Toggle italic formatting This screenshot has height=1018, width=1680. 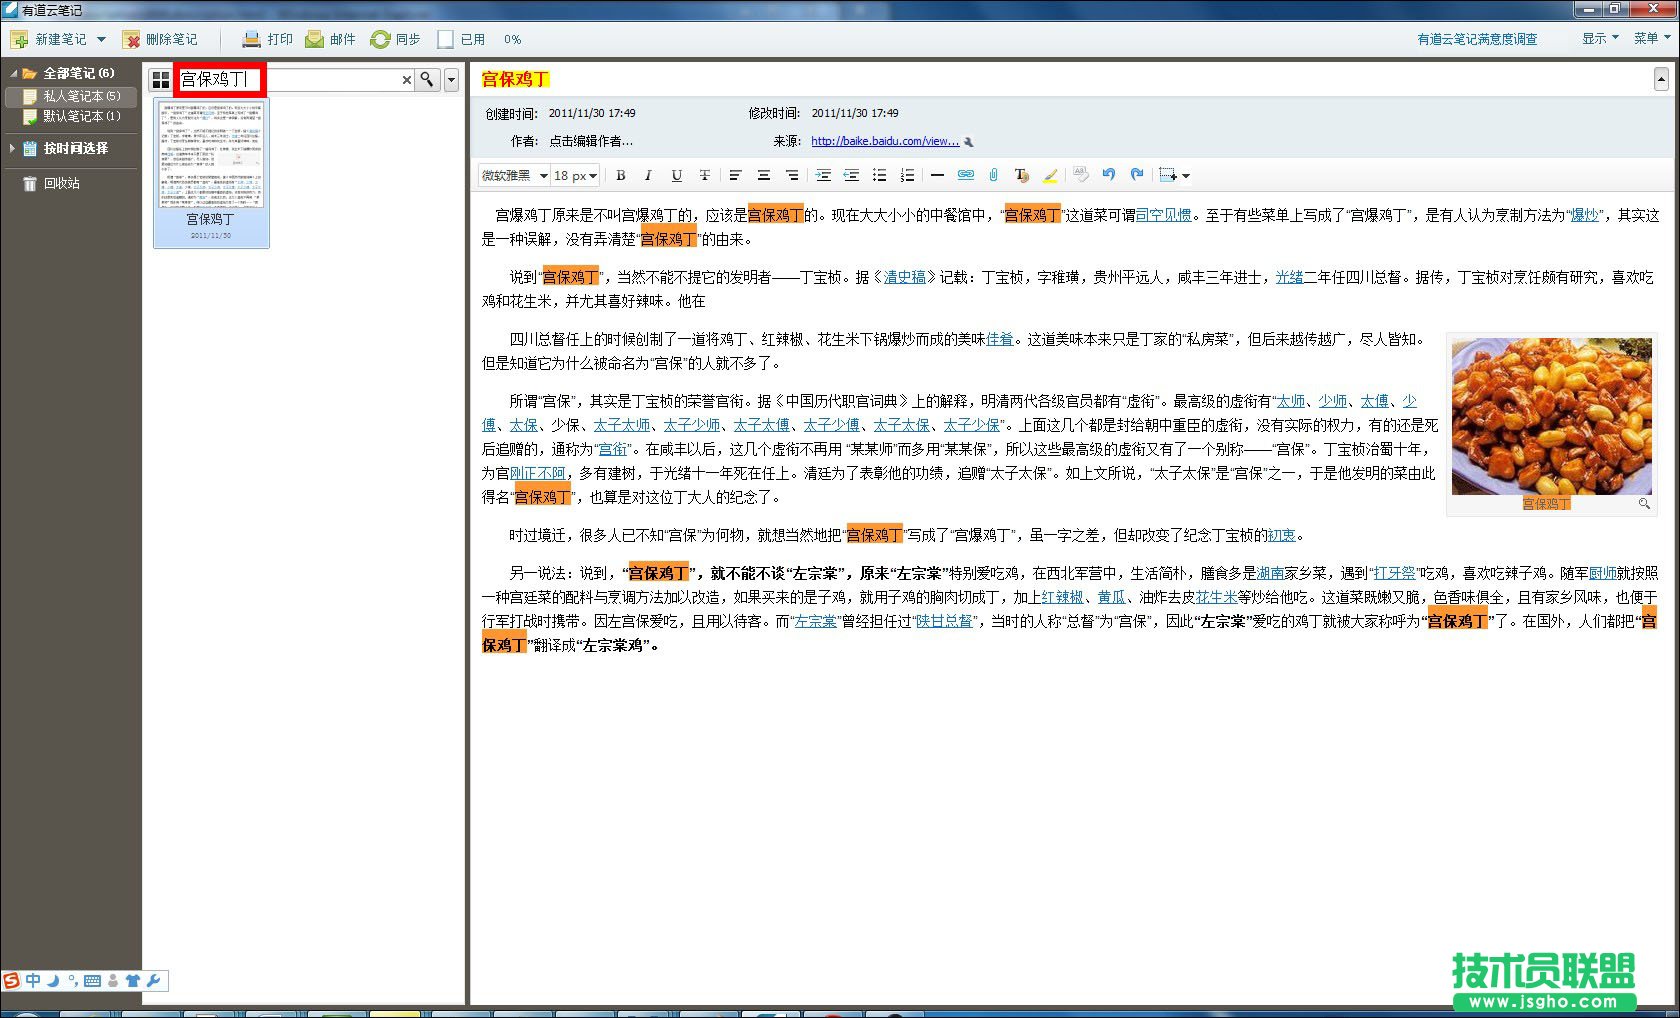click(648, 175)
